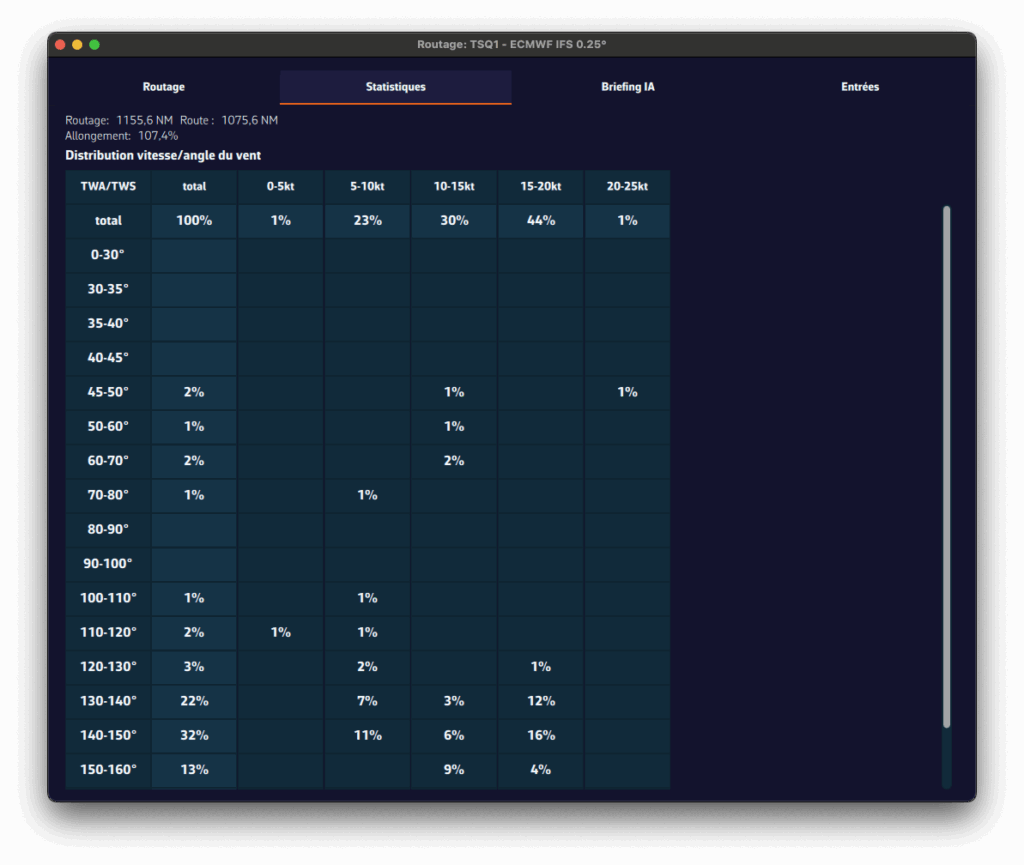Open the Briefing IA tab

(x=628, y=87)
